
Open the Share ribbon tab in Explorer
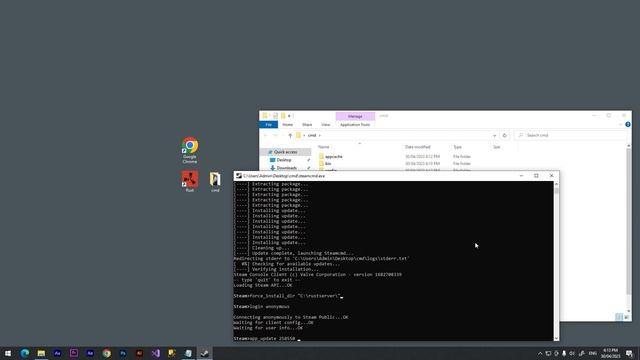tap(307, 124)
